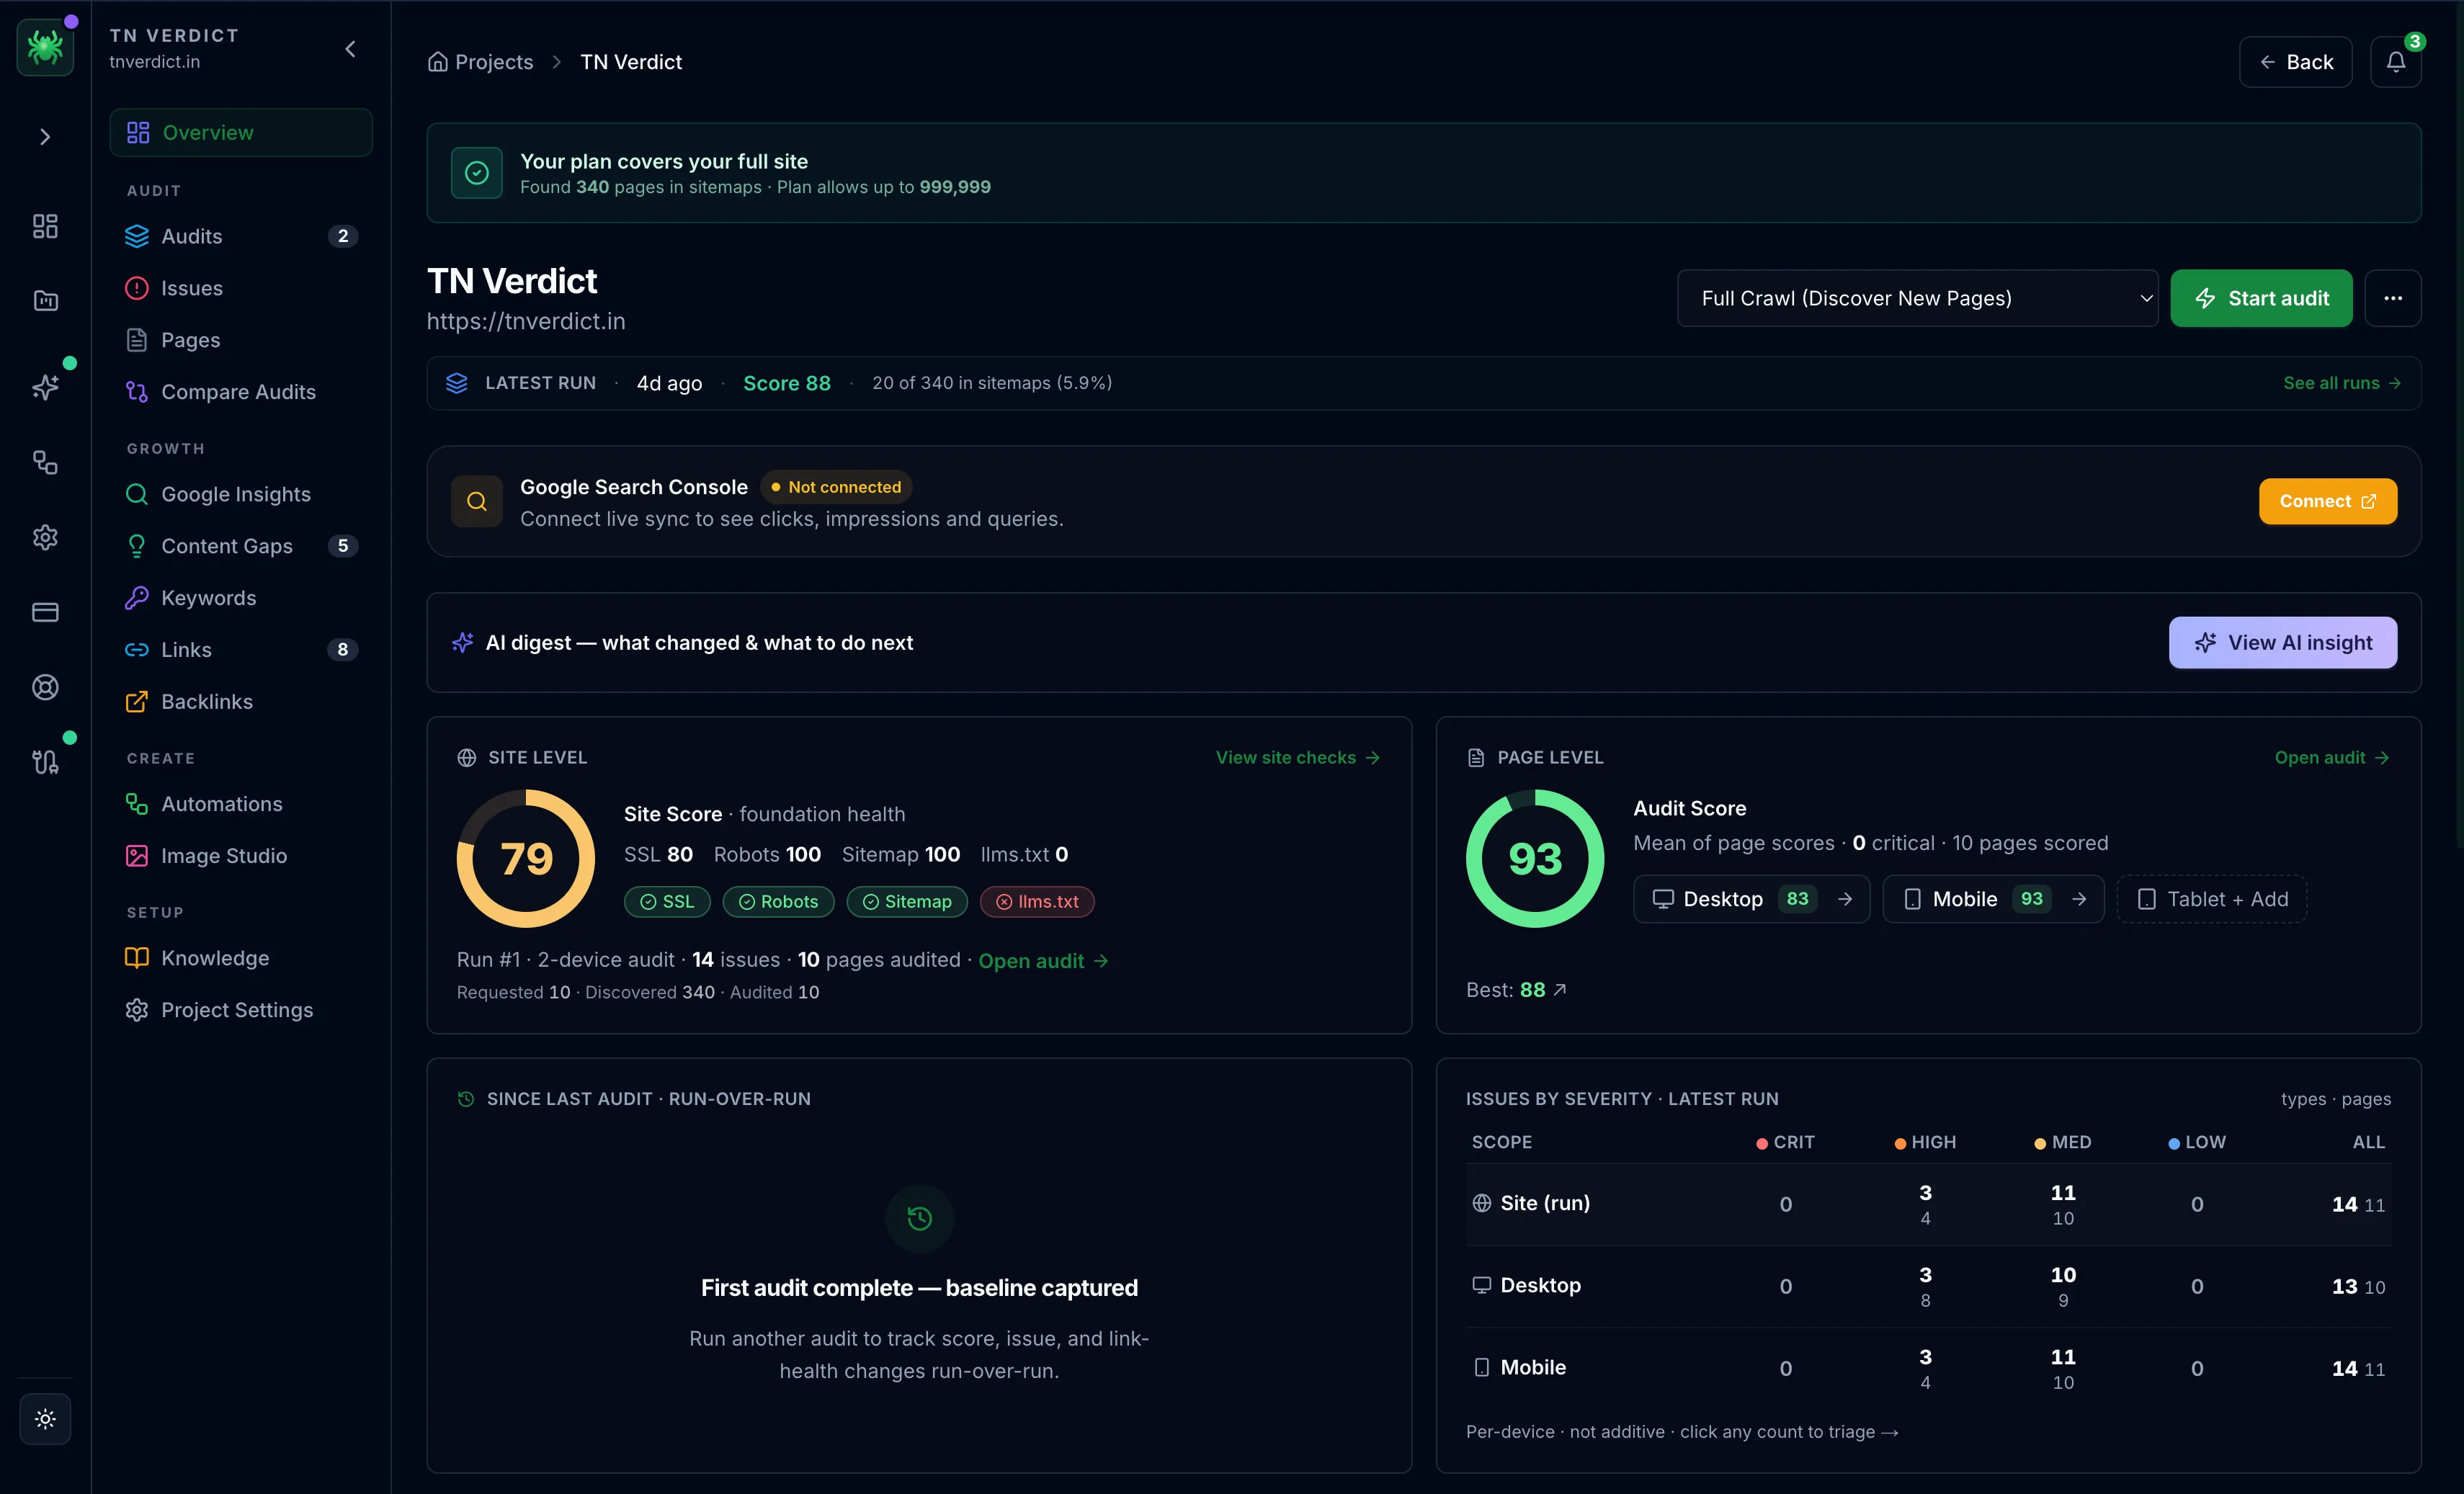Click the Google Search Console magnifier icon
The height and width of the screenshot is (1494, 2464).
pos(477,501)
